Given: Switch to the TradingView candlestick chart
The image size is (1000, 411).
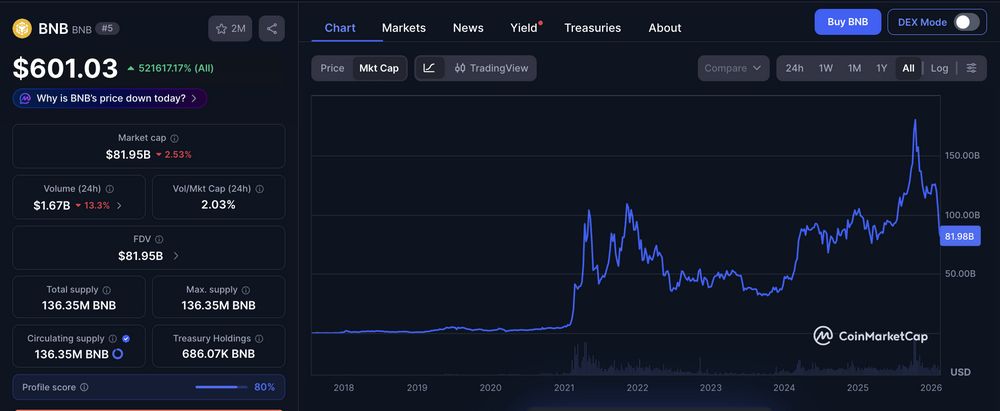Looking at the screenshot, I should (492, 68).
